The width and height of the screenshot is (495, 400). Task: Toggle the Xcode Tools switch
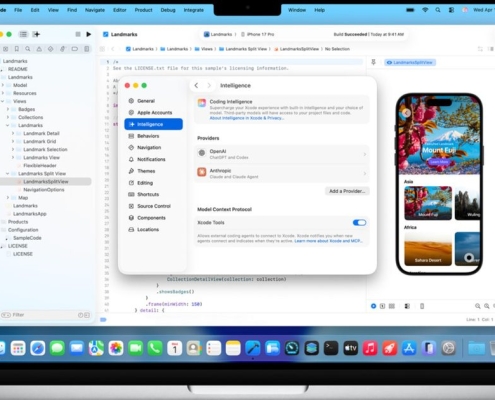point(359,222)
